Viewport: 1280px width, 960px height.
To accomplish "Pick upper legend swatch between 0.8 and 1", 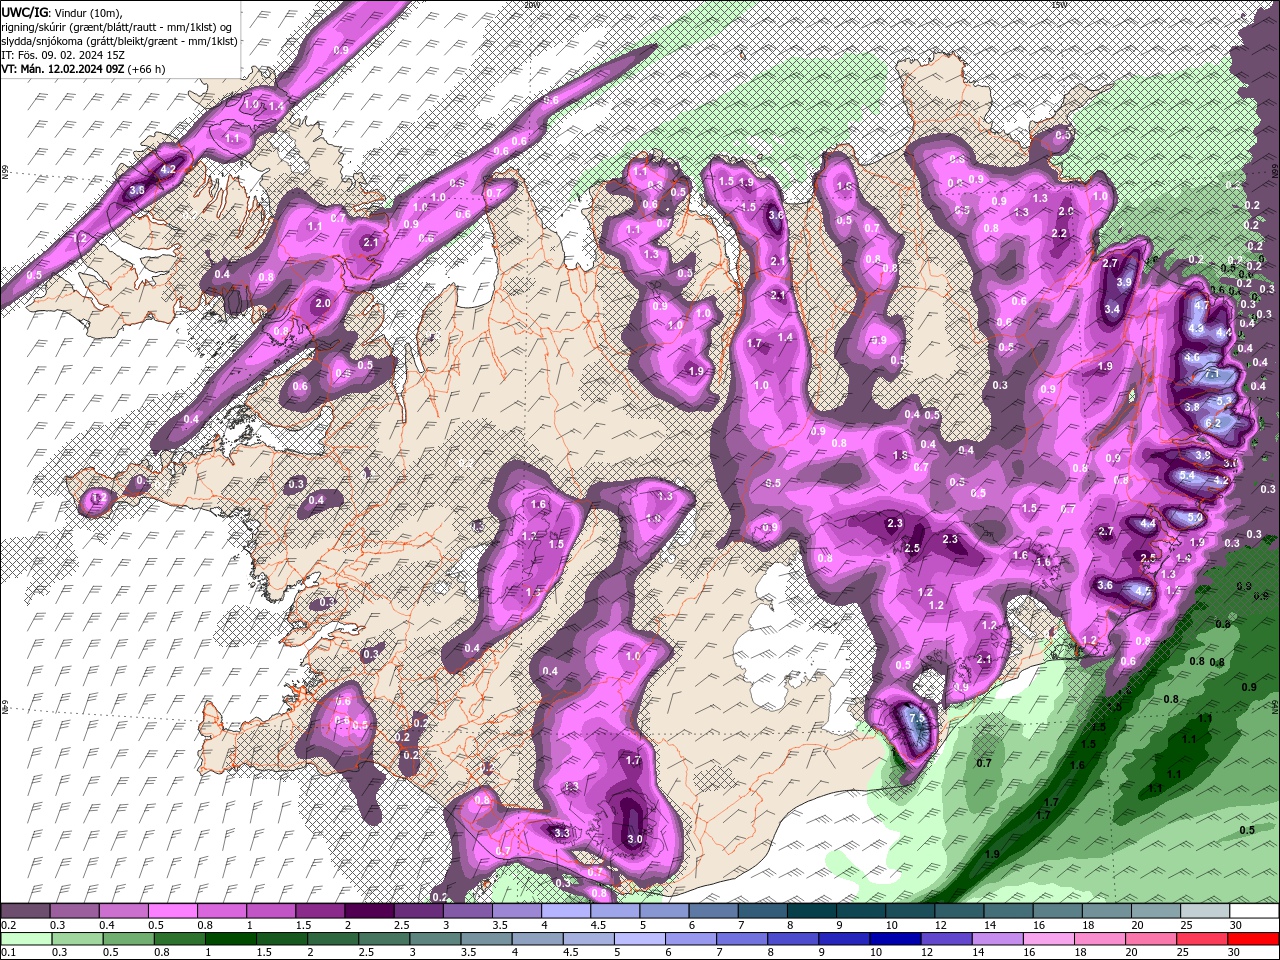I will tap(222, 910).
